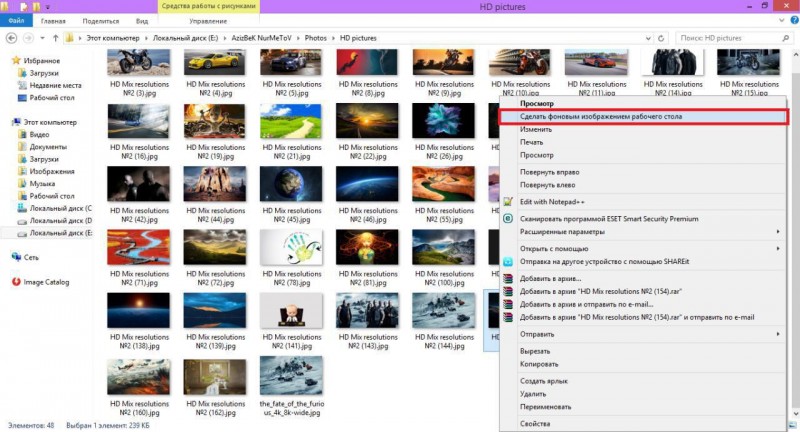Screen dimensions: 800x432
Task: Open Музыка folder in sidebar
Action: pos(42,184)
